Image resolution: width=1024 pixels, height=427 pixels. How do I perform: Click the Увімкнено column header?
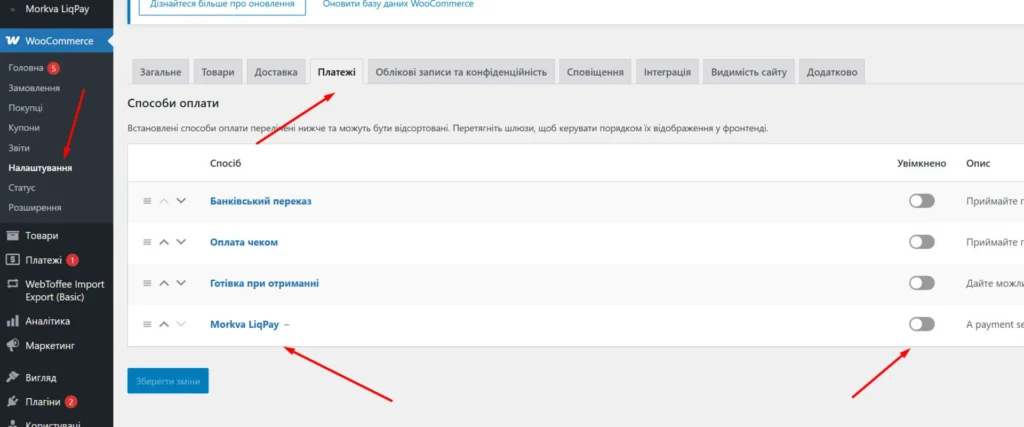pyautogui.click(x=921, y=163)
